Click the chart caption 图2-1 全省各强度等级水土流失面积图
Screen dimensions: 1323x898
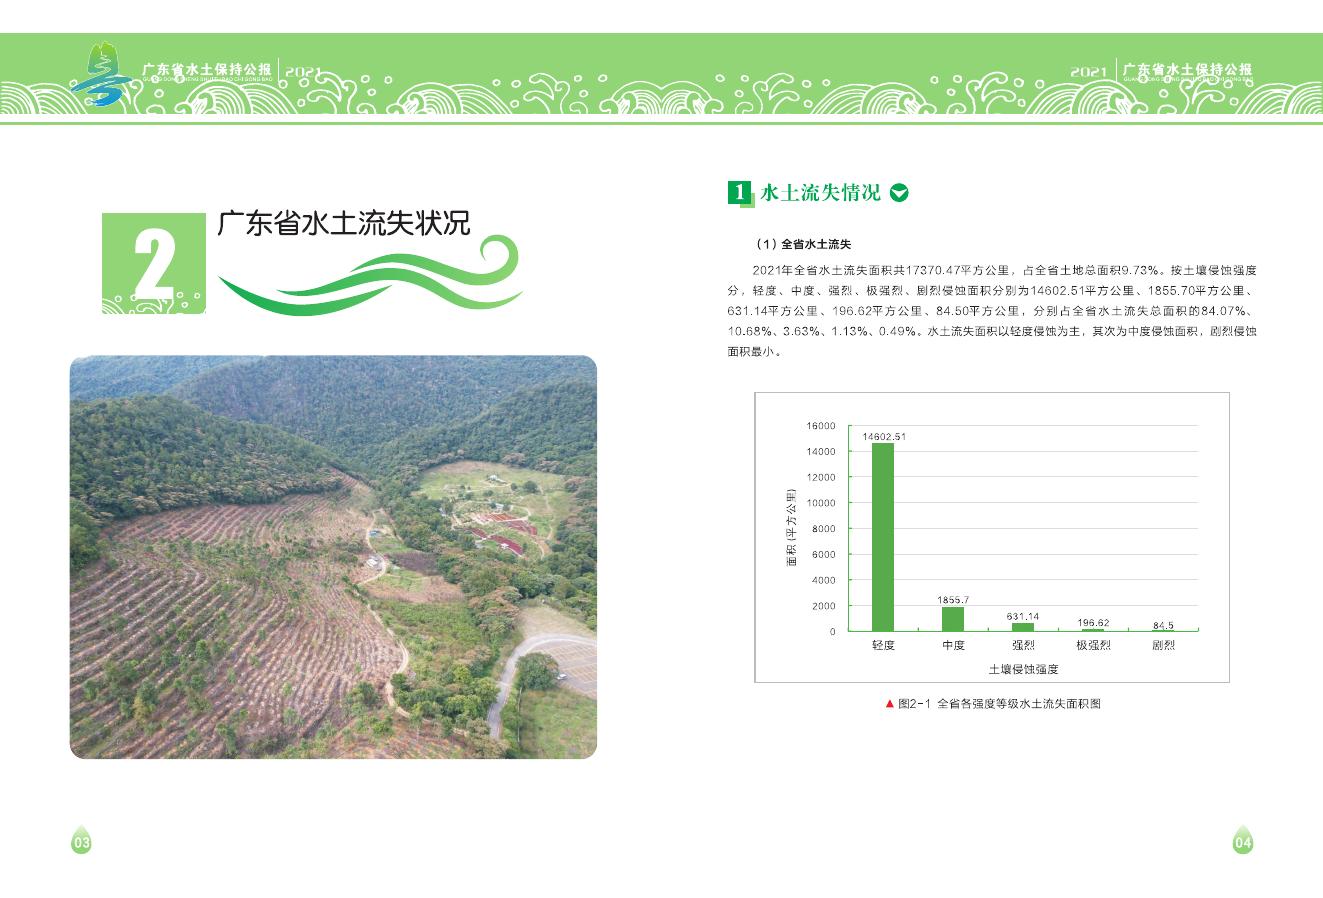(999, 704)
